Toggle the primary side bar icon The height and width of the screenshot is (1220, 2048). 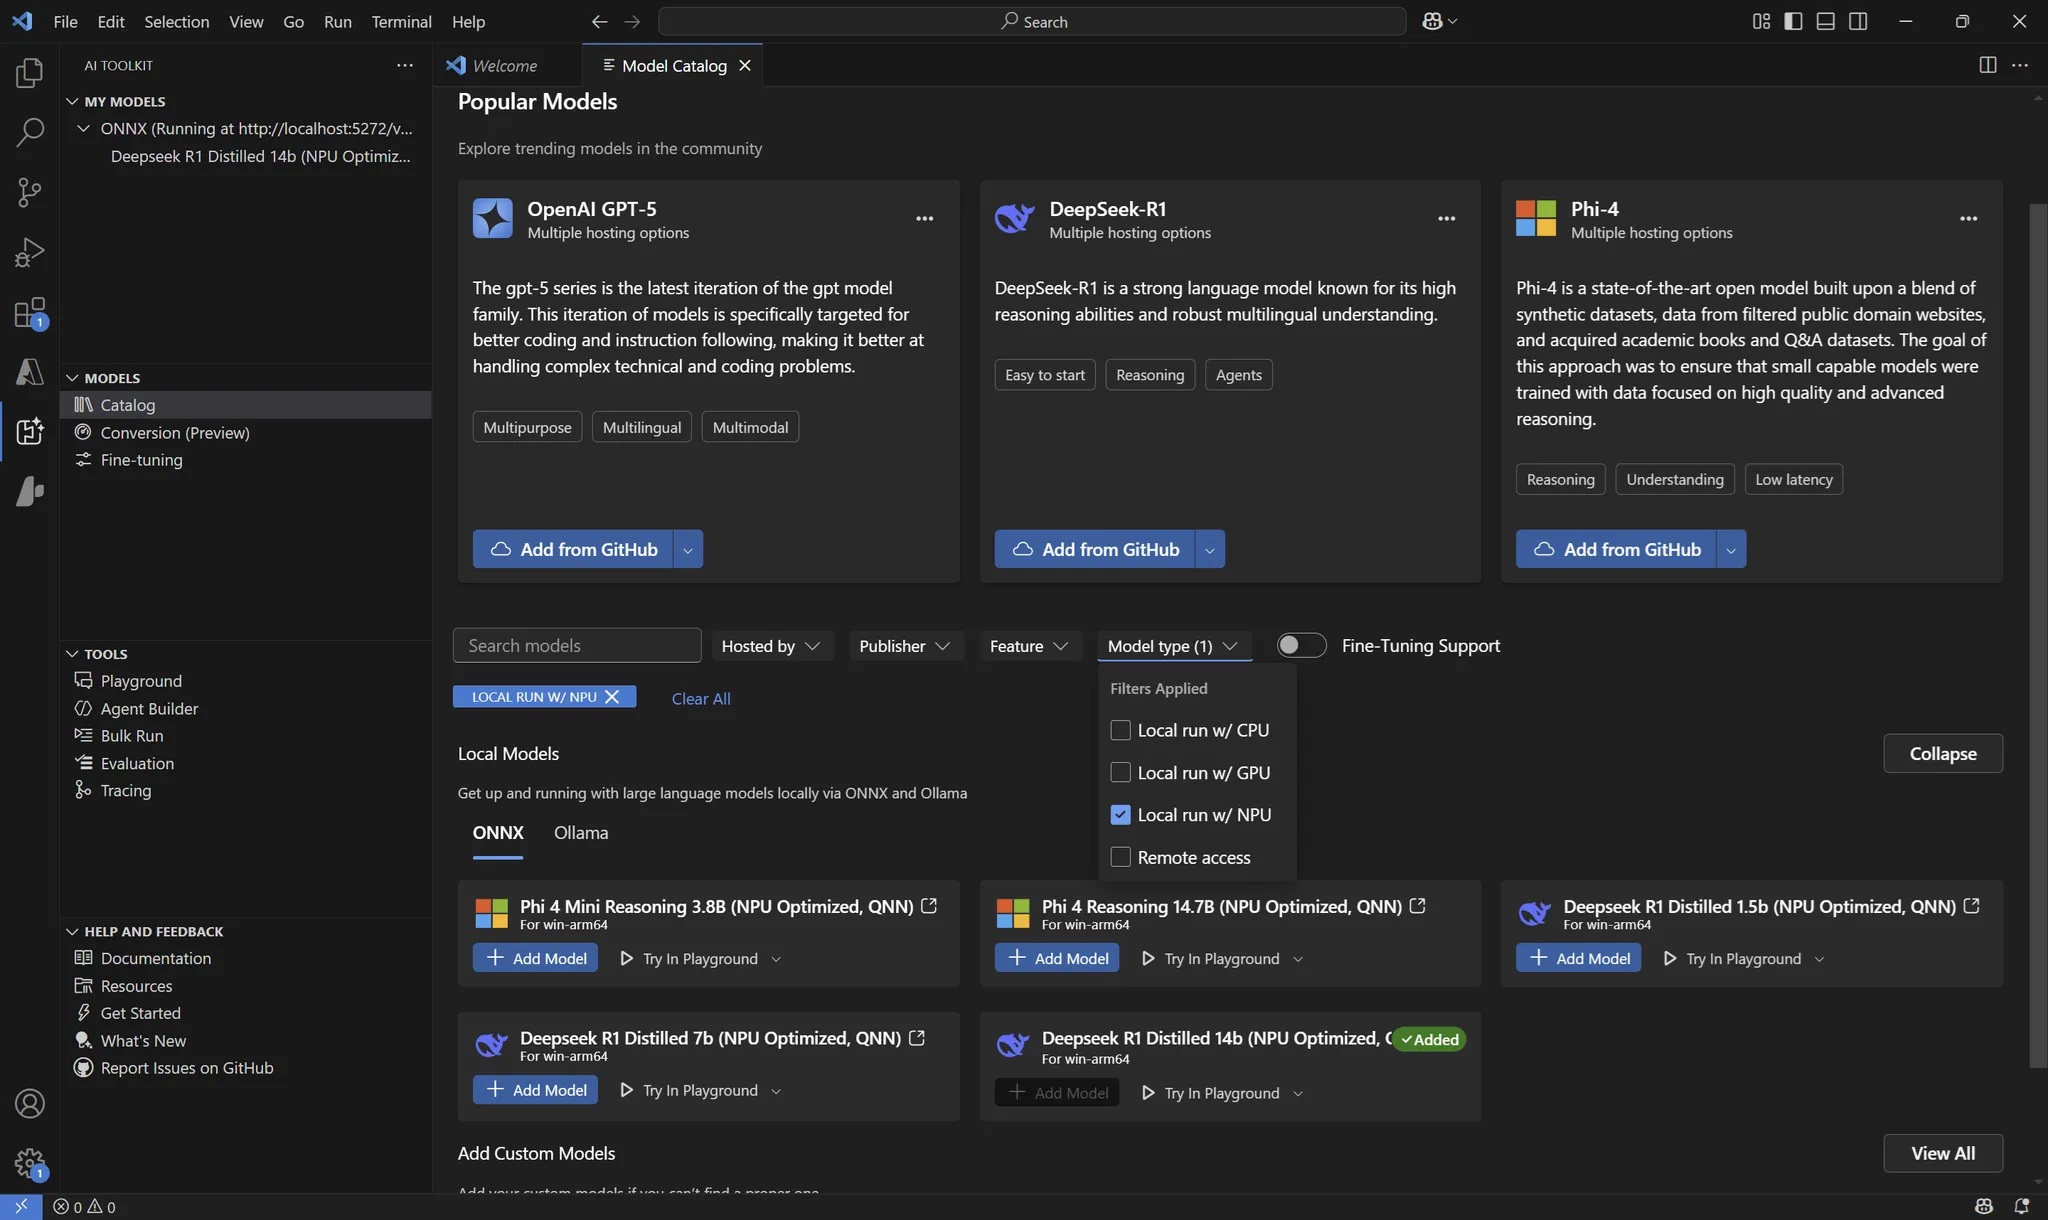tap(1793, 21)
